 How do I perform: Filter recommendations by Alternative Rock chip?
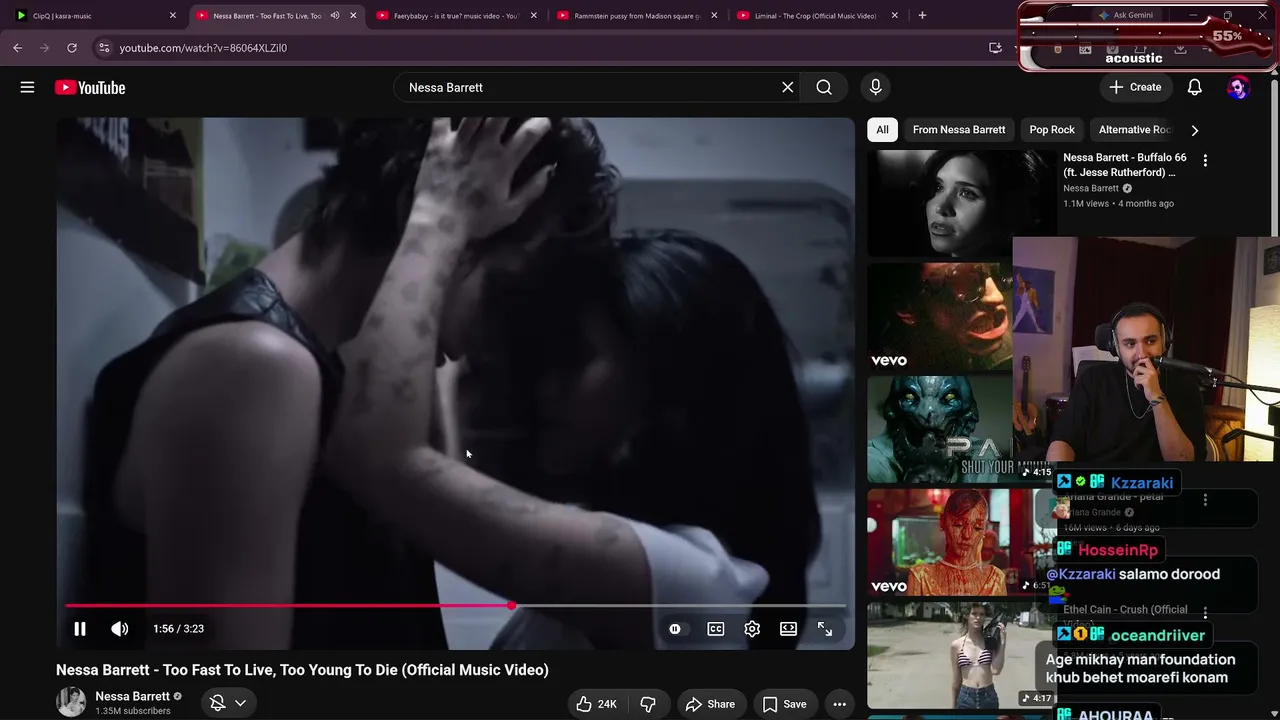click(x=1134, y=130)
